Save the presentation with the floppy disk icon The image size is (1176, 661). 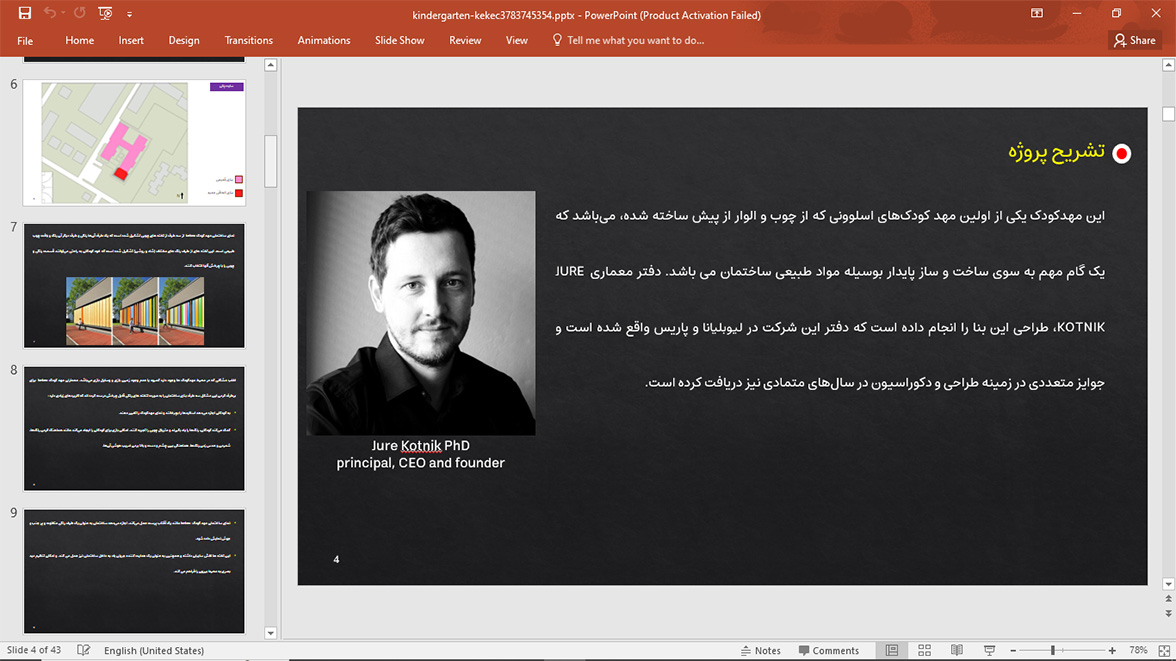click(x=25, y=14)
